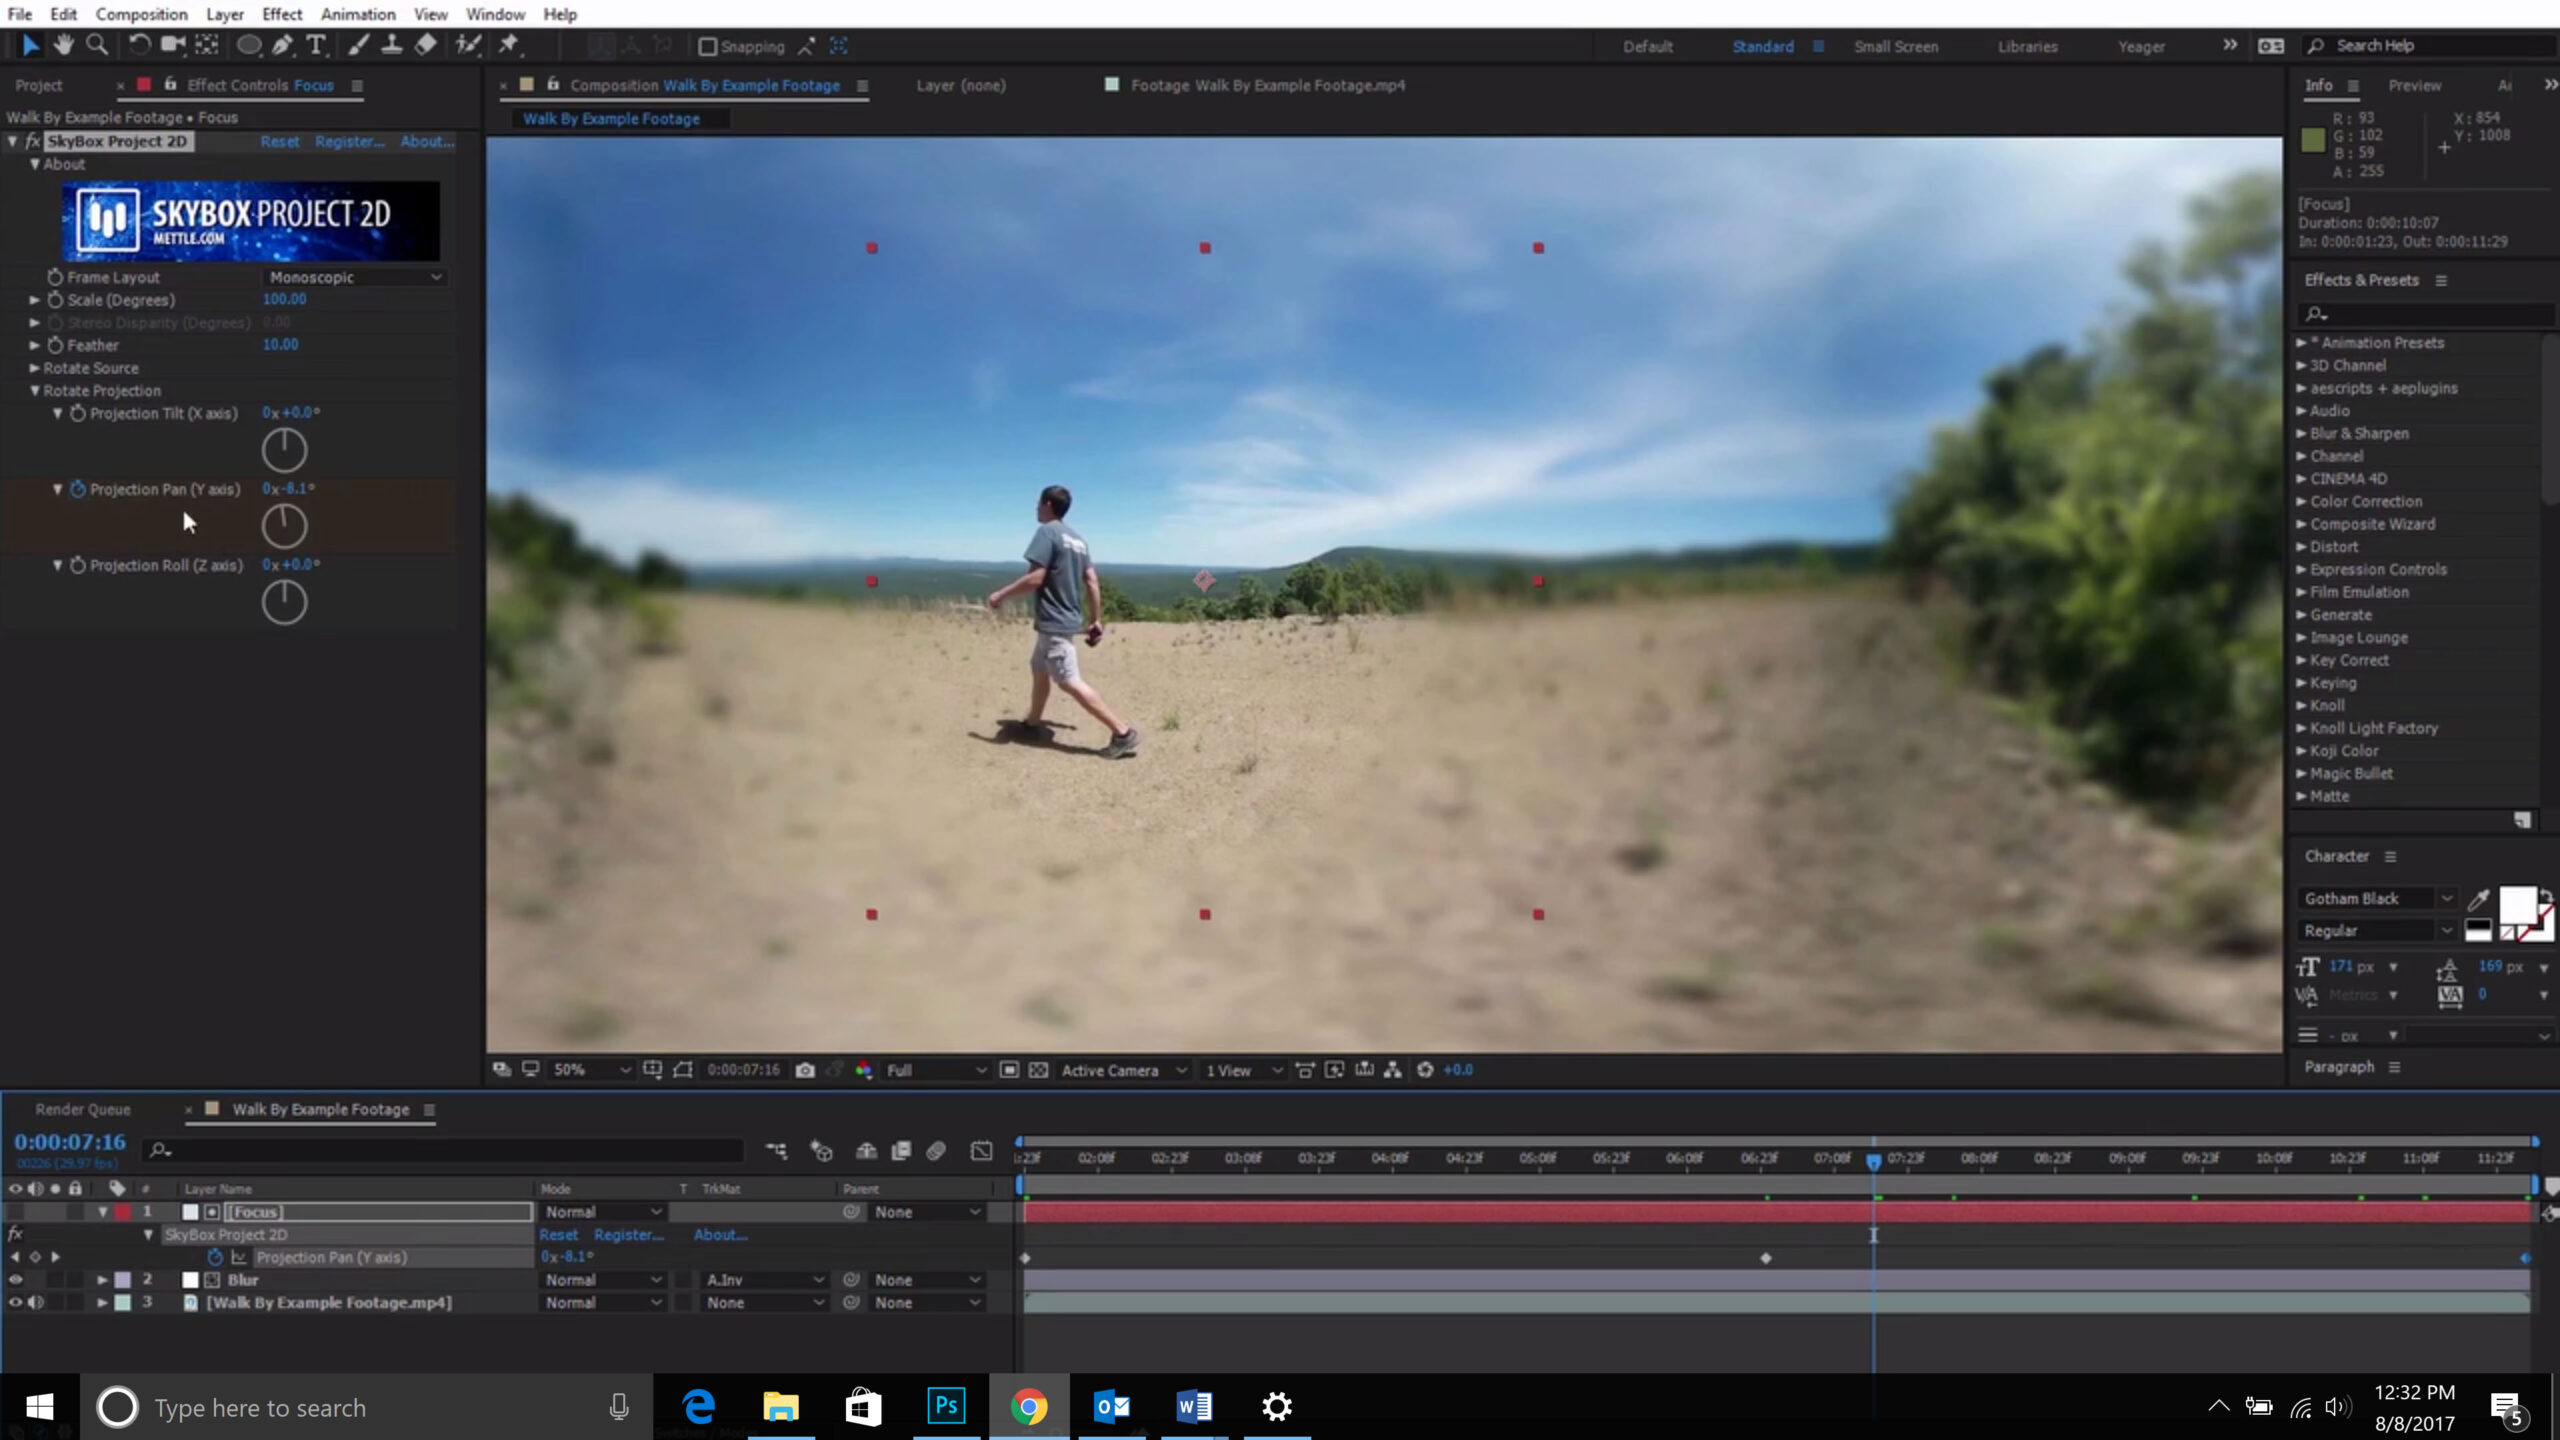Expand the Rotate Source section
The width and height of the screenshot is (2560, 1440).
point(35,368)
